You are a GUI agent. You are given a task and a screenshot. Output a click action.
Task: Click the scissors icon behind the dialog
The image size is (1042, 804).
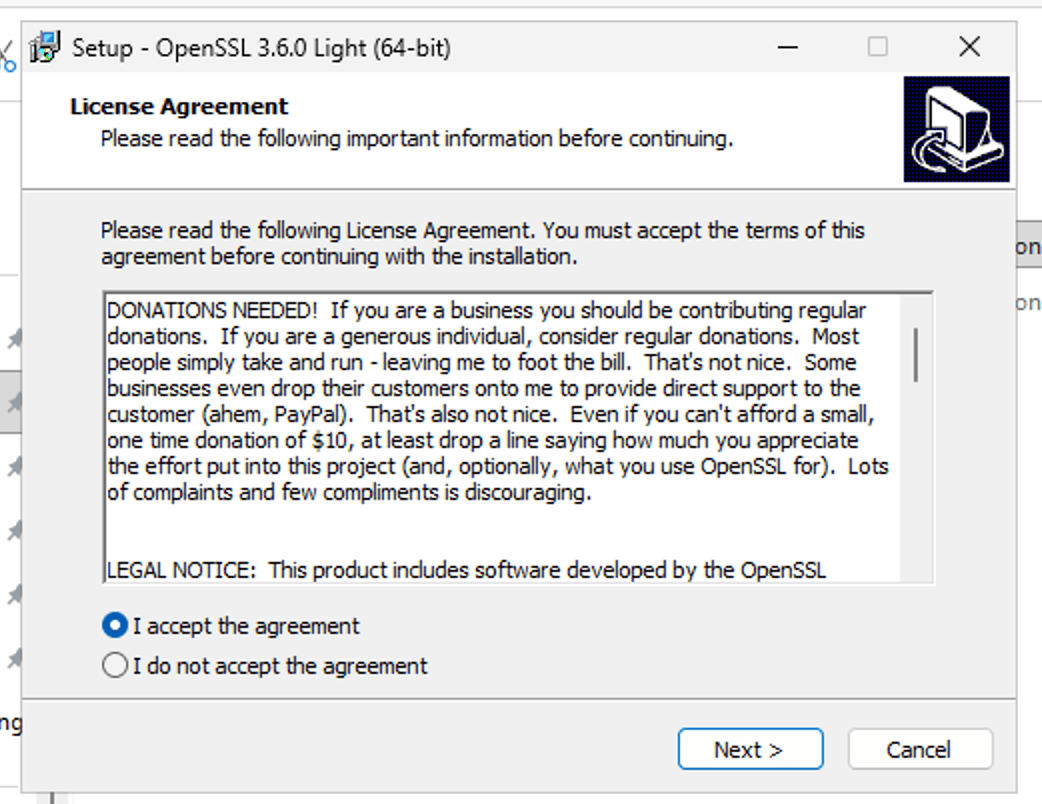(7, 55)
